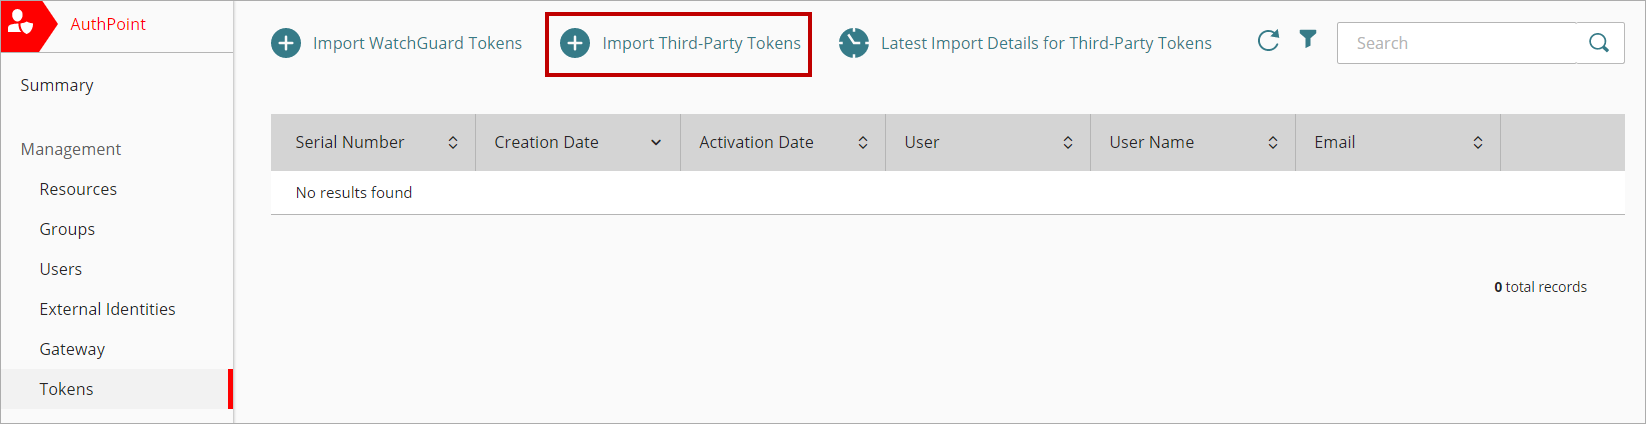The height and width of the screenshot is (424, 1646).
Task: Open the Latest Import Details clock icon
Action: (854, 44)
